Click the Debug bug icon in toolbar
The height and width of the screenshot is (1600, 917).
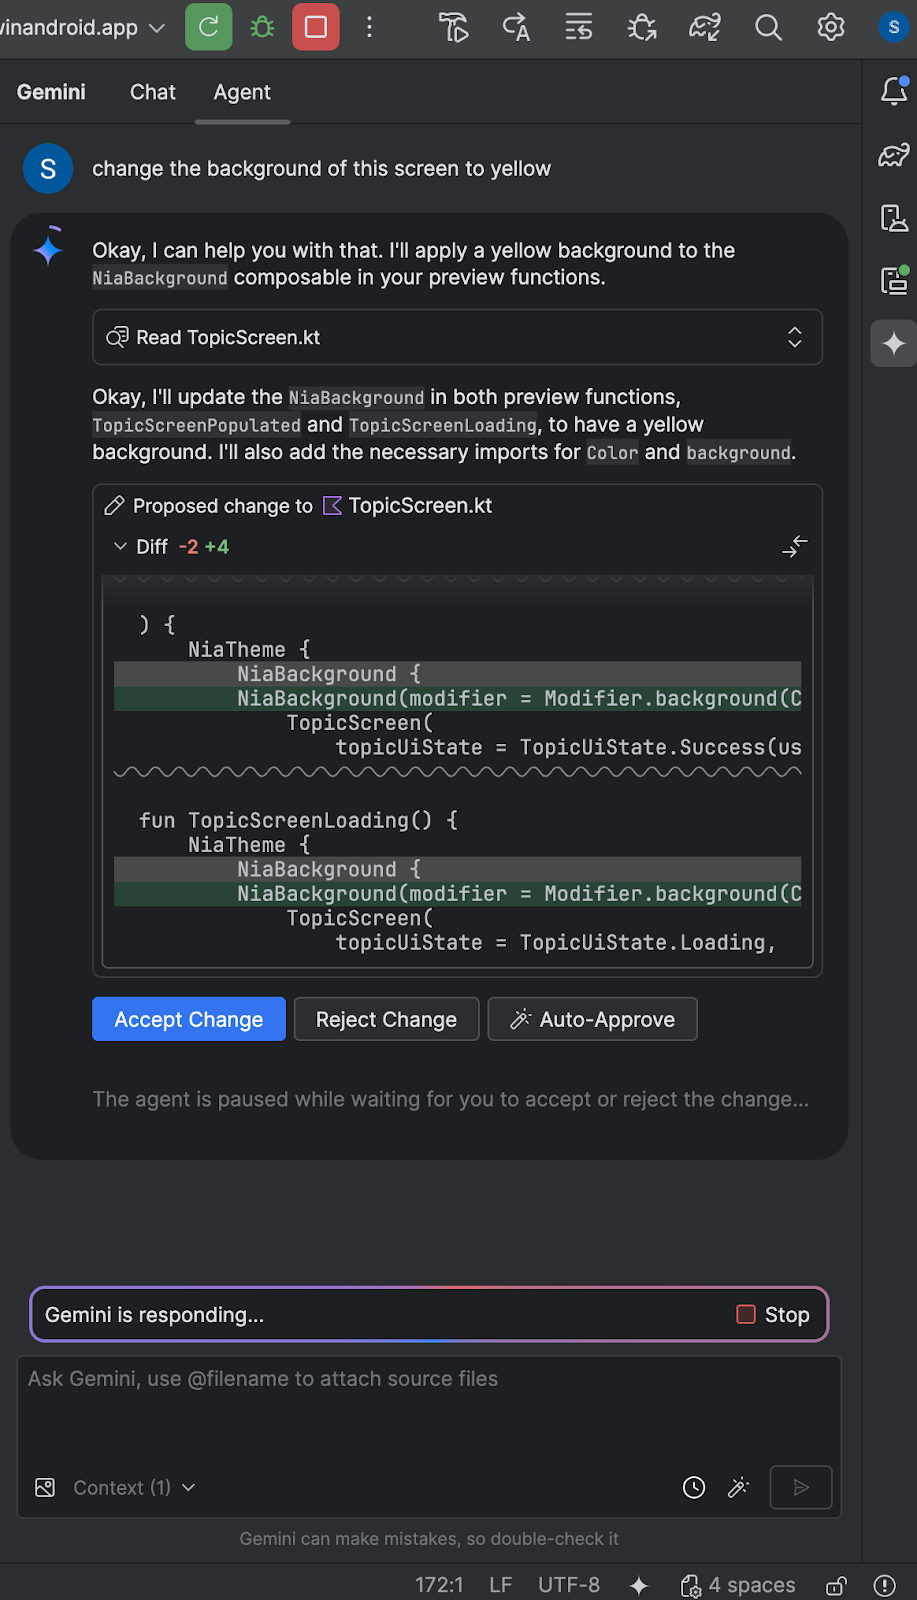click(x=262, y=27)
